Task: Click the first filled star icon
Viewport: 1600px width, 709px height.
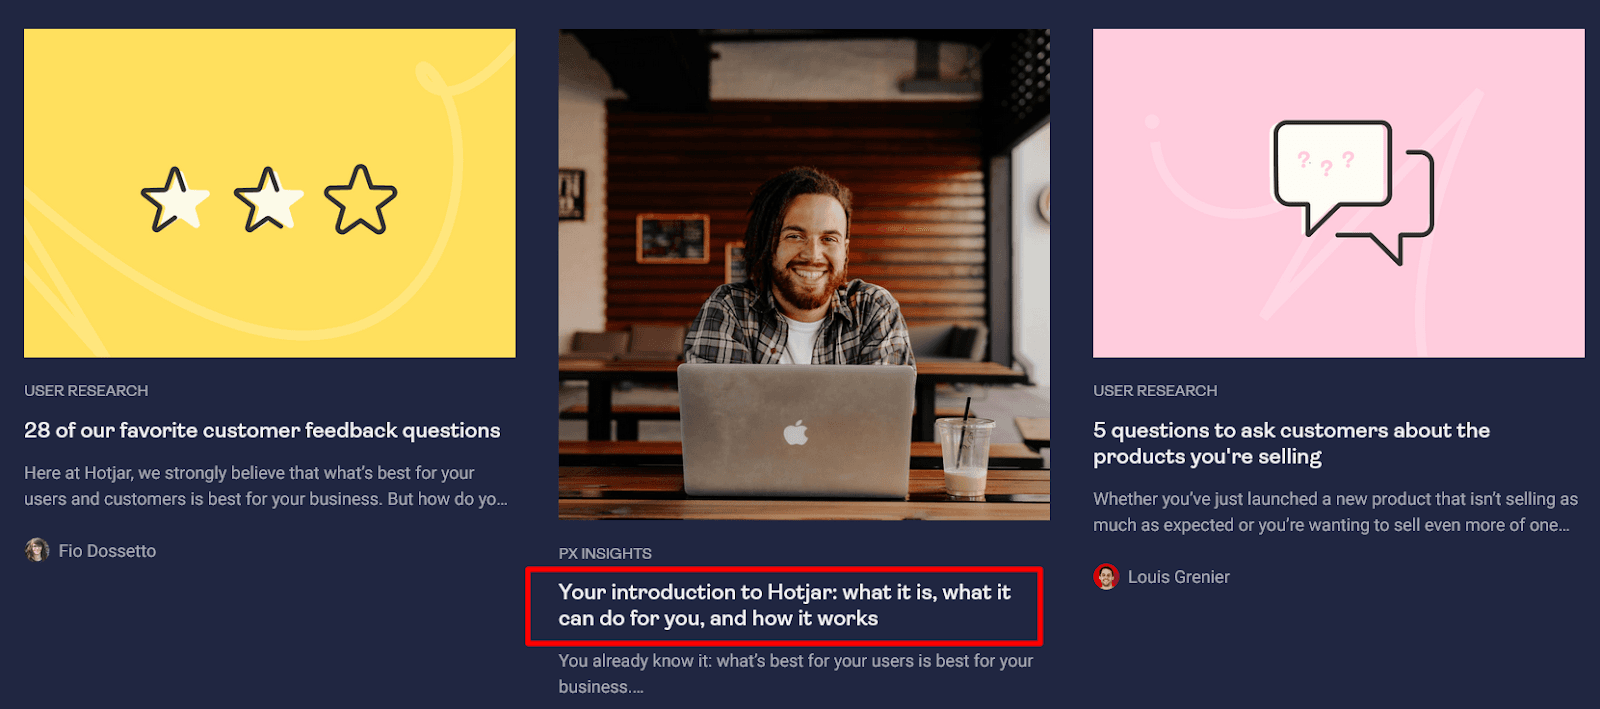Action: pyautogui.click(x=174, y=200)
